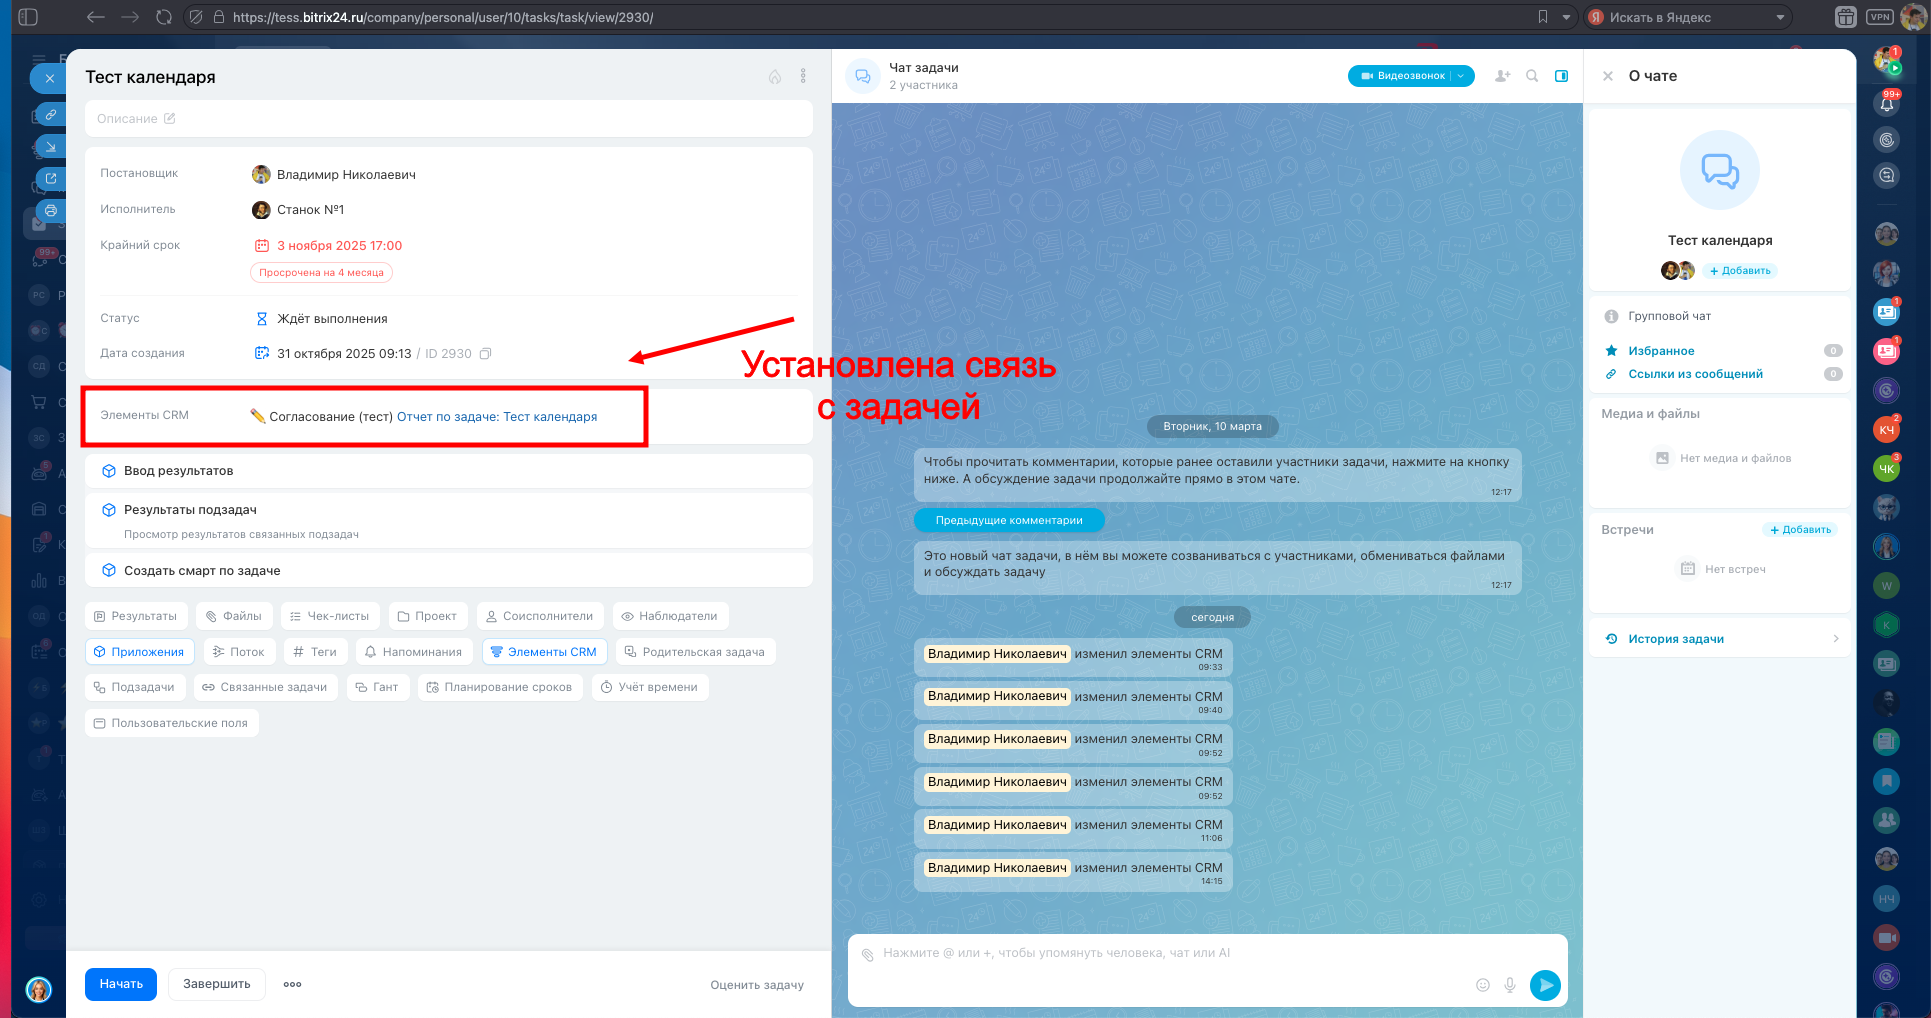Click '+ Добавить' participants in chat info
The width and height of the screenshot is (1931, 1018).
1740,271
